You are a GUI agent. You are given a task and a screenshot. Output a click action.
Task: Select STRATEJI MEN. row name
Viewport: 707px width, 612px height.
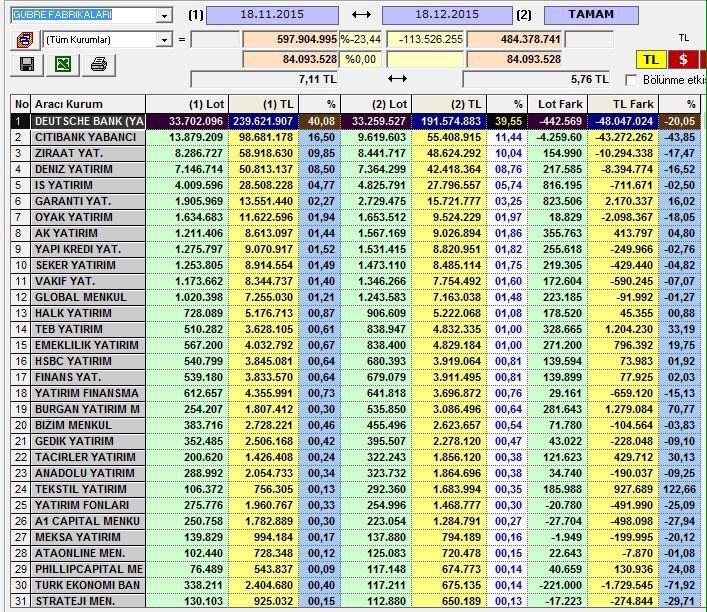coord(88,601)
